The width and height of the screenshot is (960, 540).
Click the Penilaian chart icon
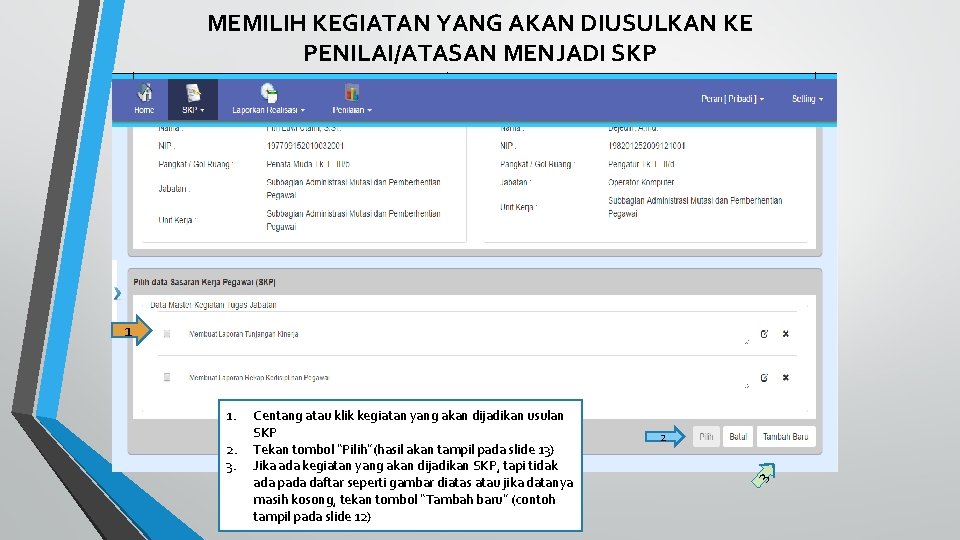[351, 92]
